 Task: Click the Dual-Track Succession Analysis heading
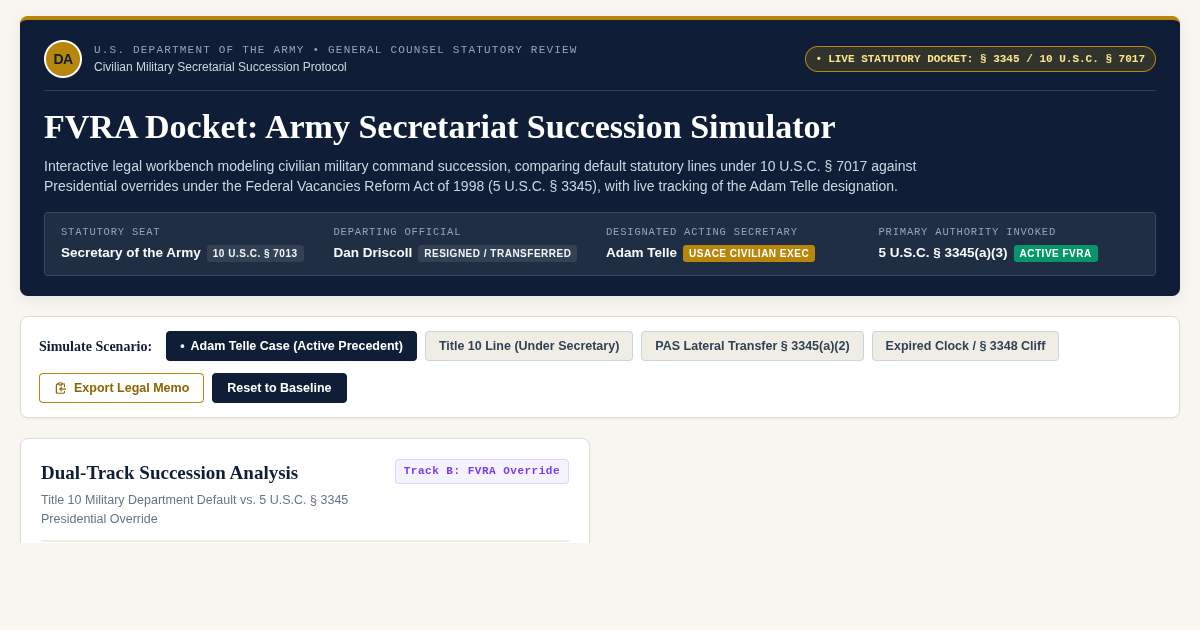[170, 473]
